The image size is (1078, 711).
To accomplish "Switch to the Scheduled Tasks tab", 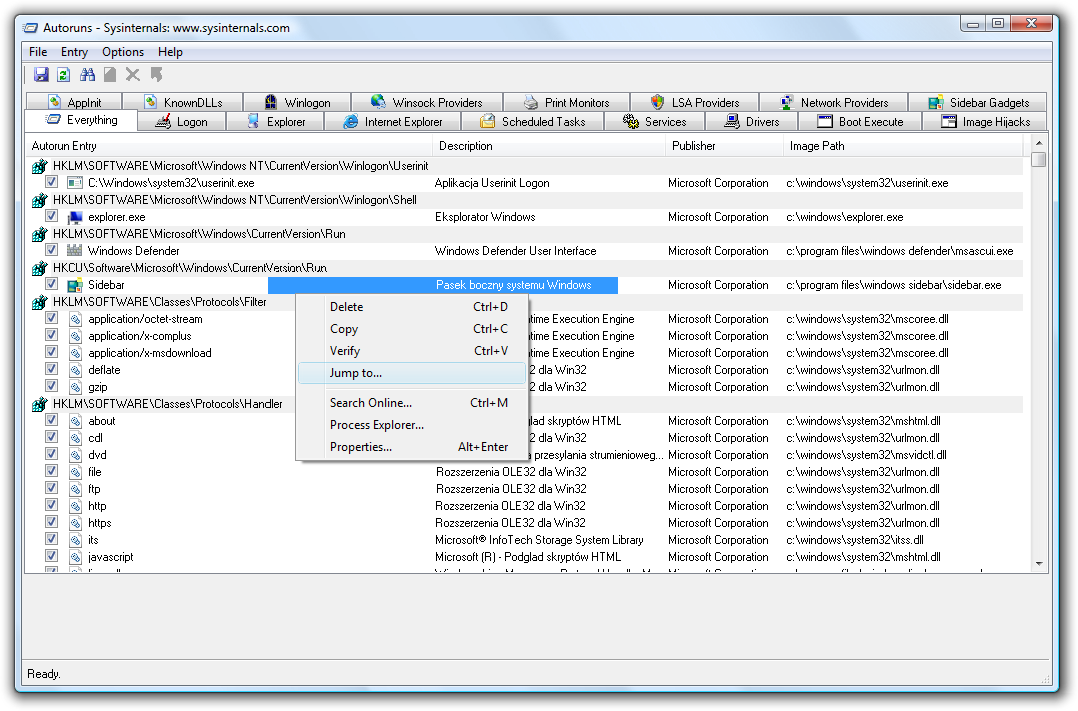I will 532,122.
